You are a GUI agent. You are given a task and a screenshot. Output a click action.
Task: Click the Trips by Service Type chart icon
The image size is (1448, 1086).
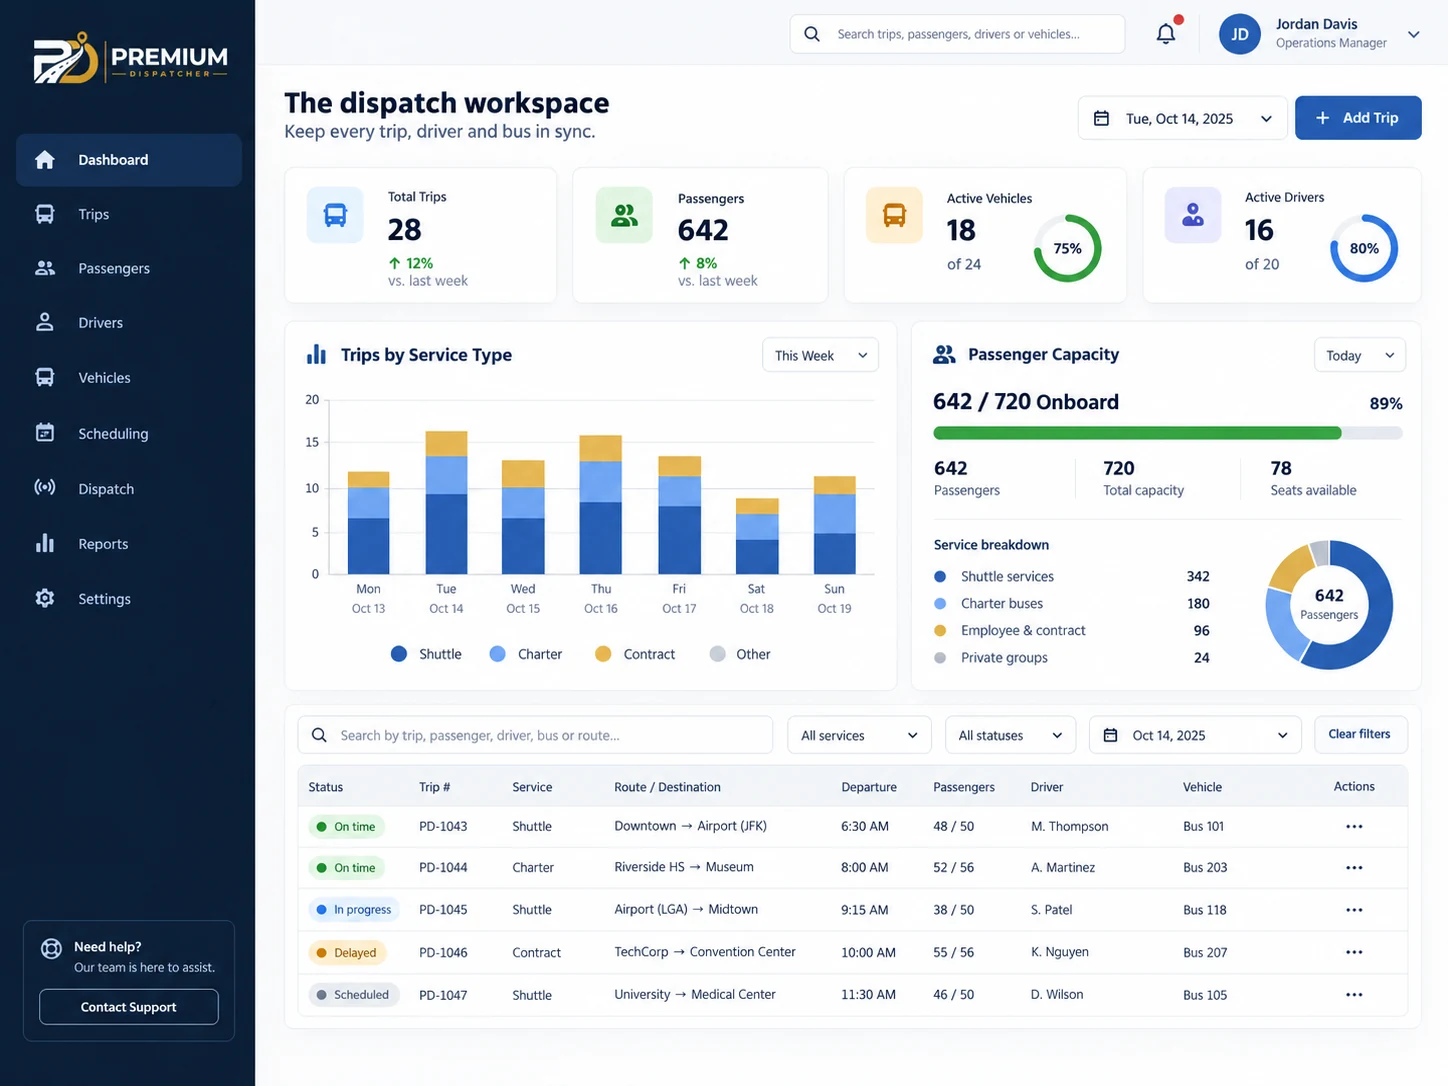click(316, 354)
